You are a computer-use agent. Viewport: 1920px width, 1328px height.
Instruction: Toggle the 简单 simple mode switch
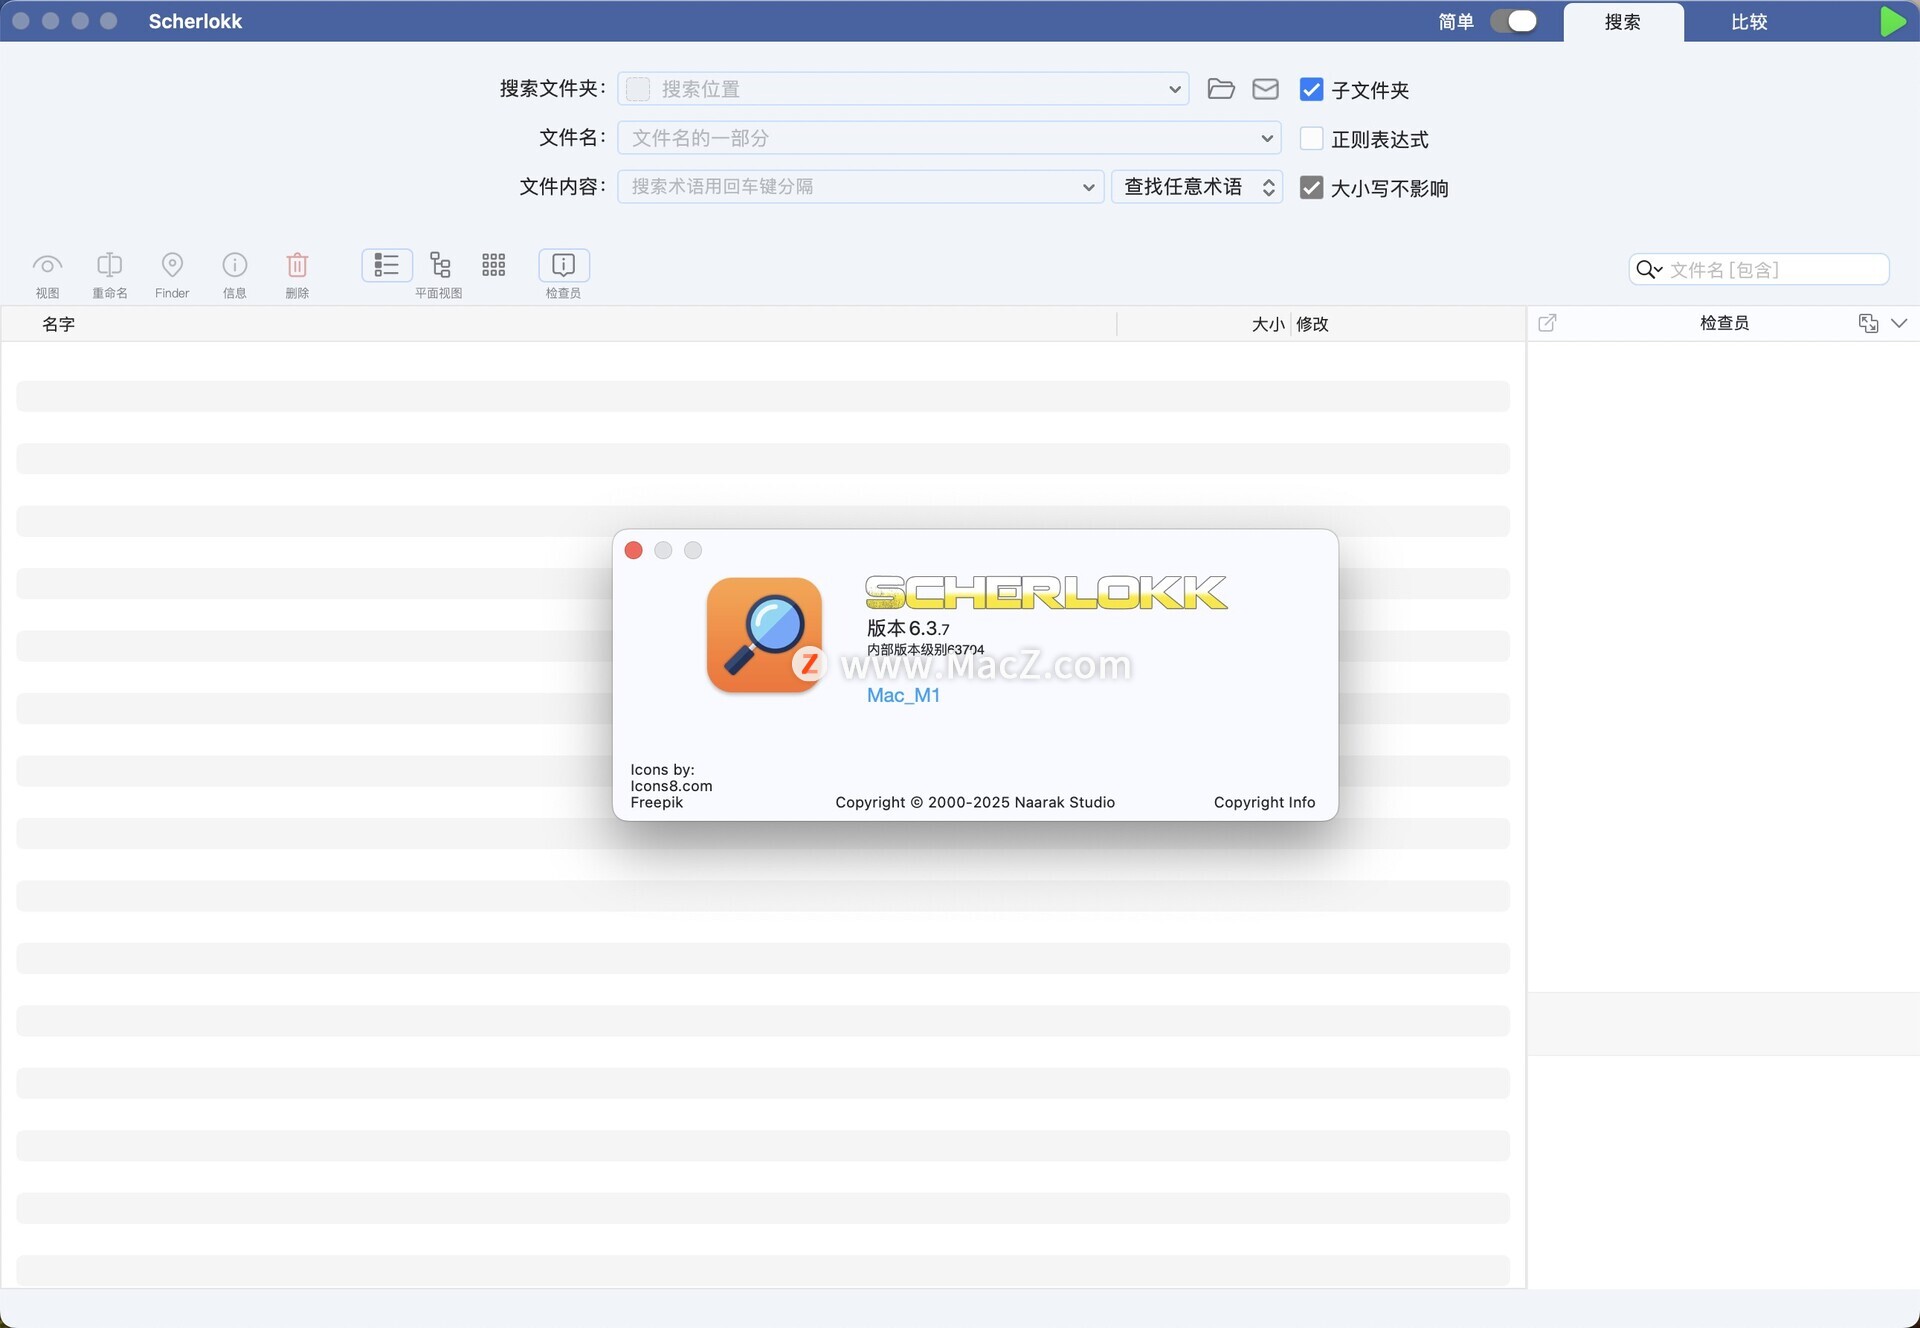(x=1513, y=21)
